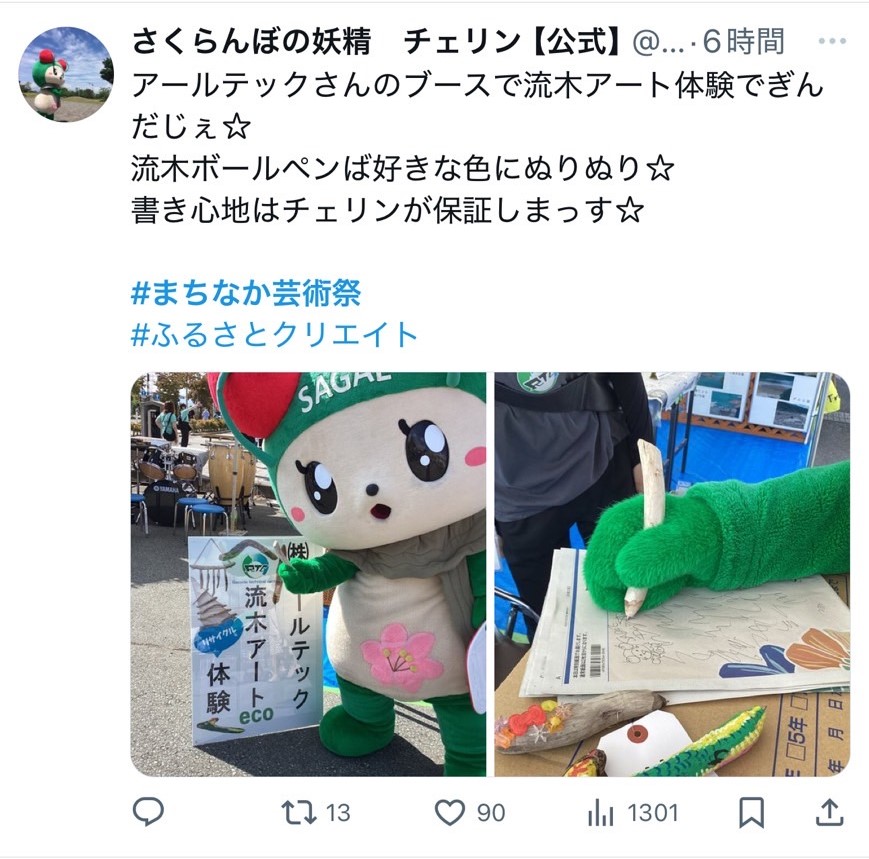This screenshot has height=859, width=869.
Task: Open hashtag #ふるさとクリエイト
Action: (274, 334)
